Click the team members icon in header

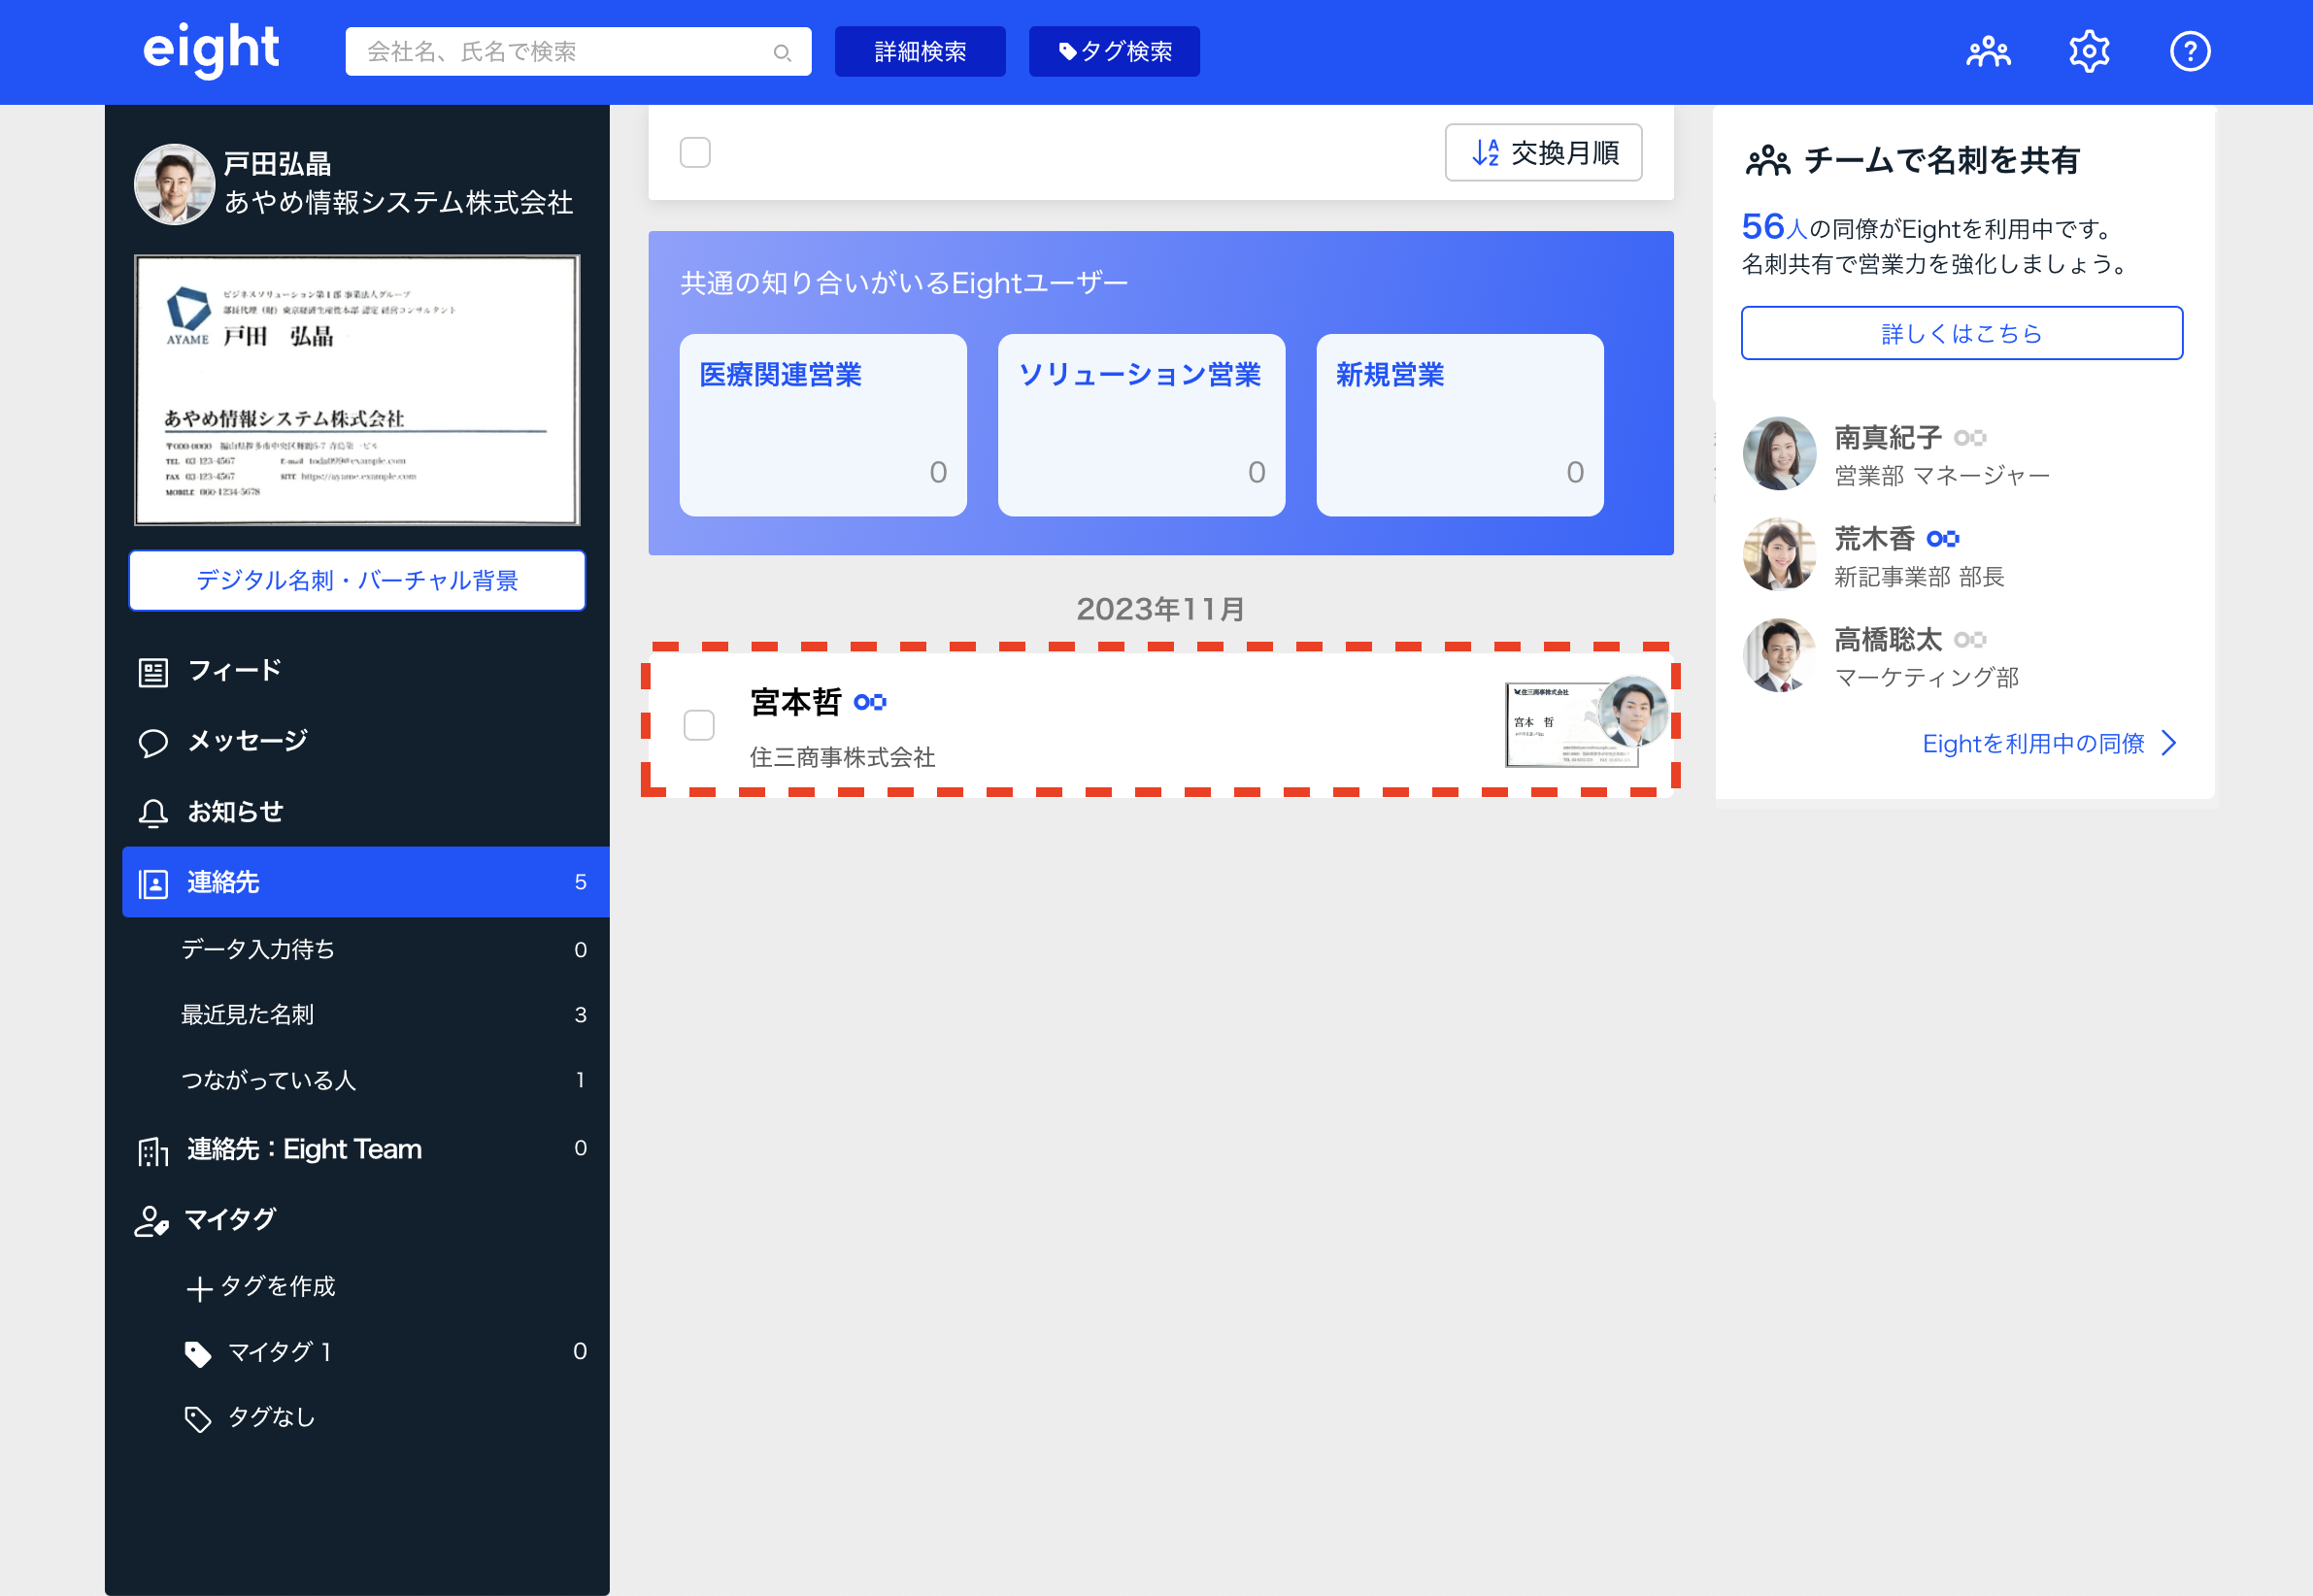1988,52
